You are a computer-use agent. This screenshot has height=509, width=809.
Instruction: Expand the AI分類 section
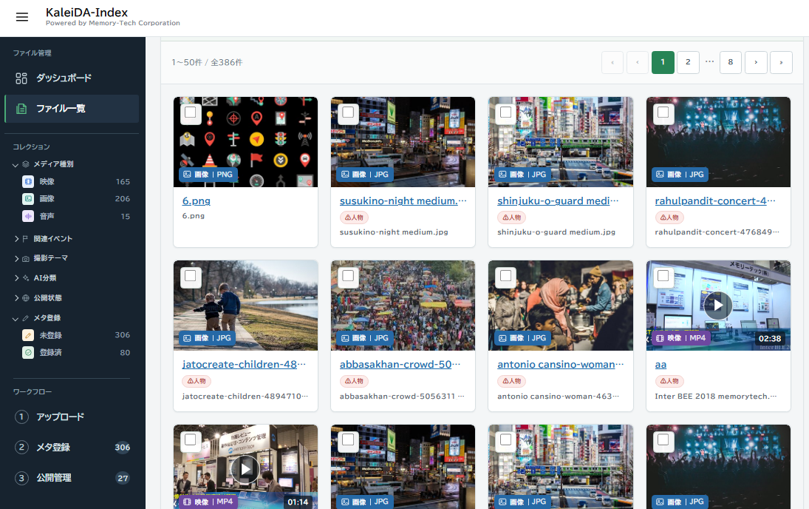pos(17,278)
